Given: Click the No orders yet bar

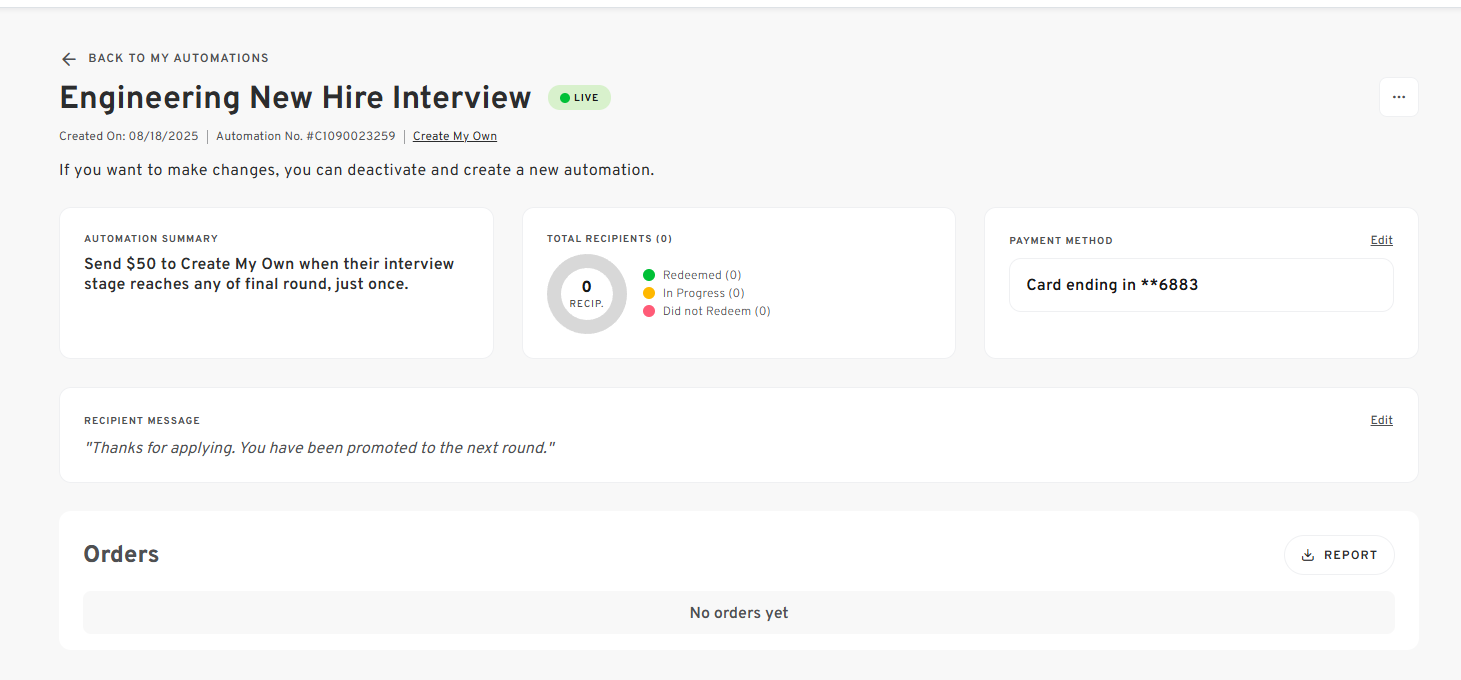Looking at the screenshot, I should tap(738, 613).
